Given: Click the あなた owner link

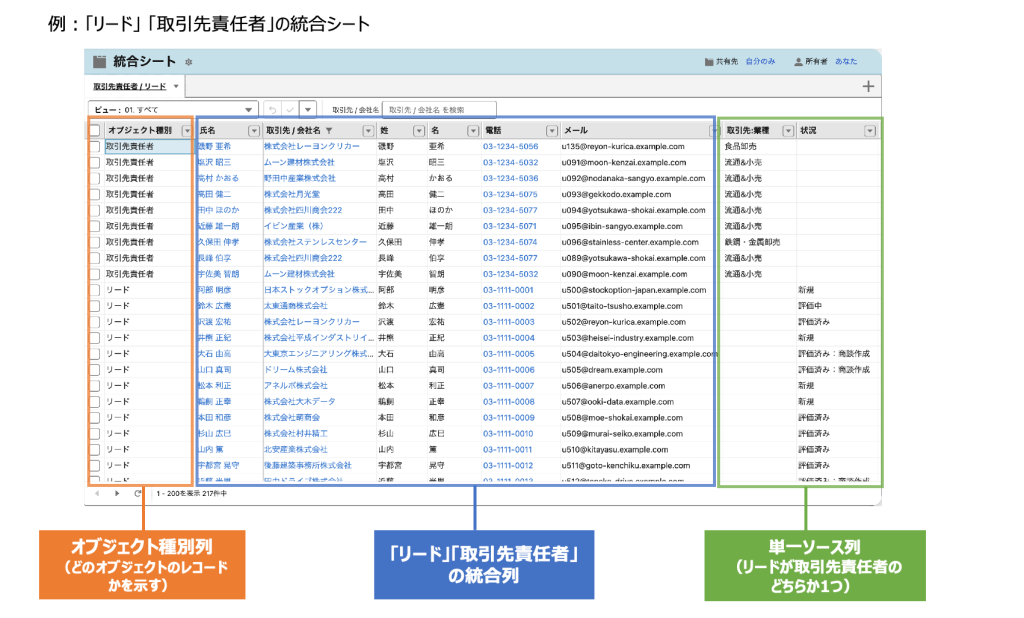Looking at the screenshot, I should [x=846, y=61].
